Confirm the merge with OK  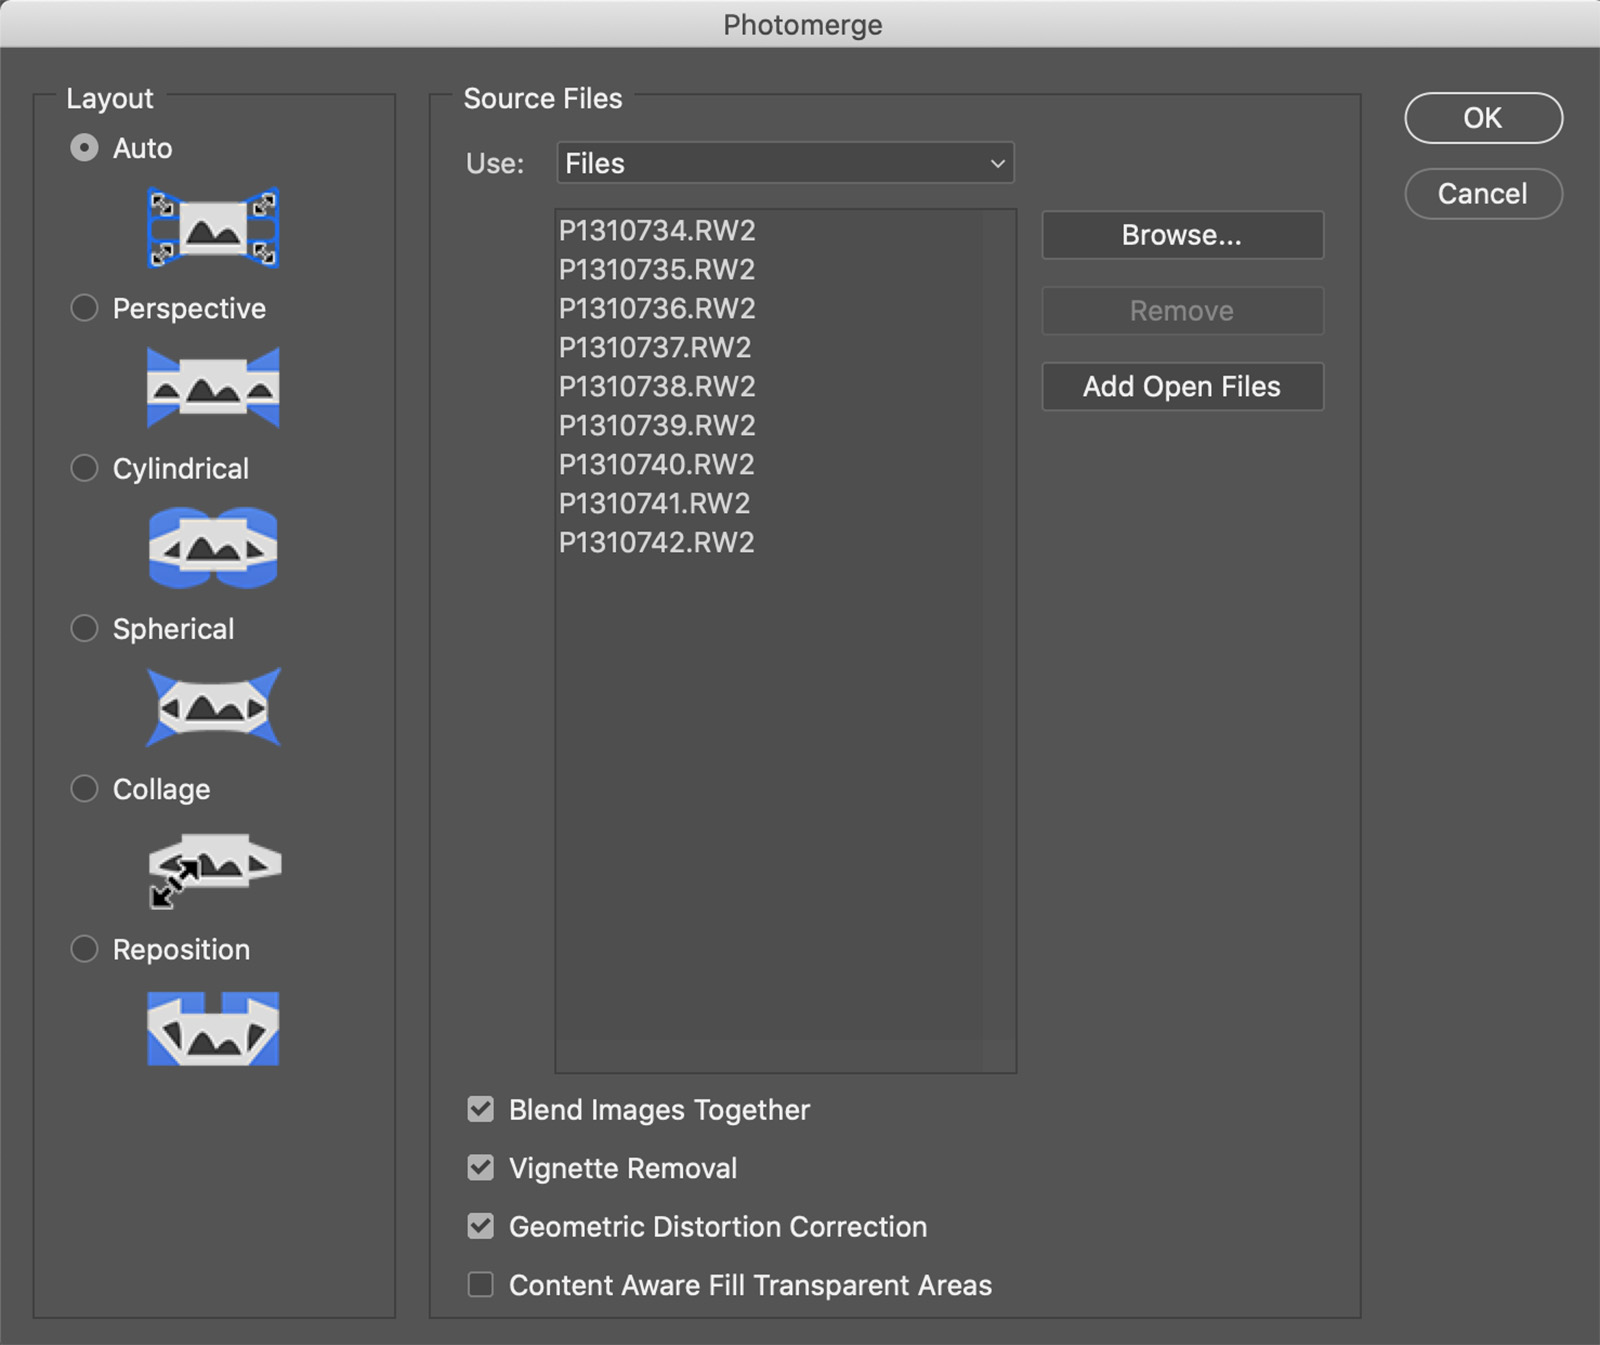coord(1483,118)
